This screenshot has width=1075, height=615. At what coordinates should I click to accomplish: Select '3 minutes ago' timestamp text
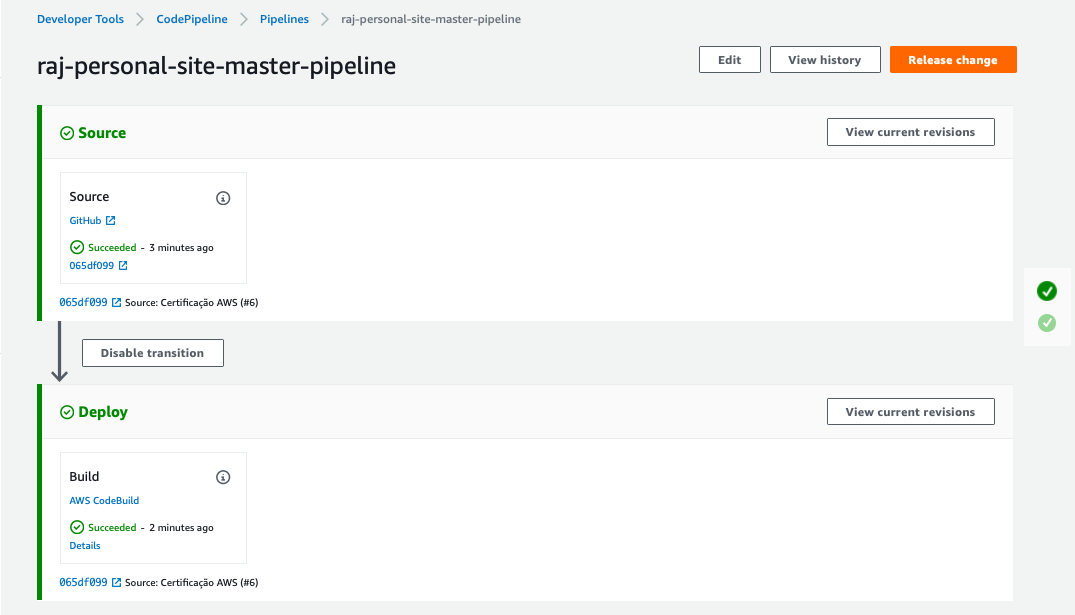click(x=182, y=248)
